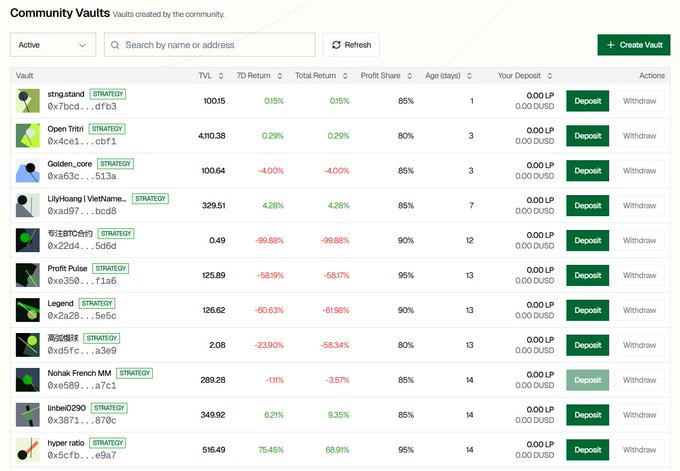
Task: Click the Profit Pulse vault name
Action: click(x=67, y=268)
